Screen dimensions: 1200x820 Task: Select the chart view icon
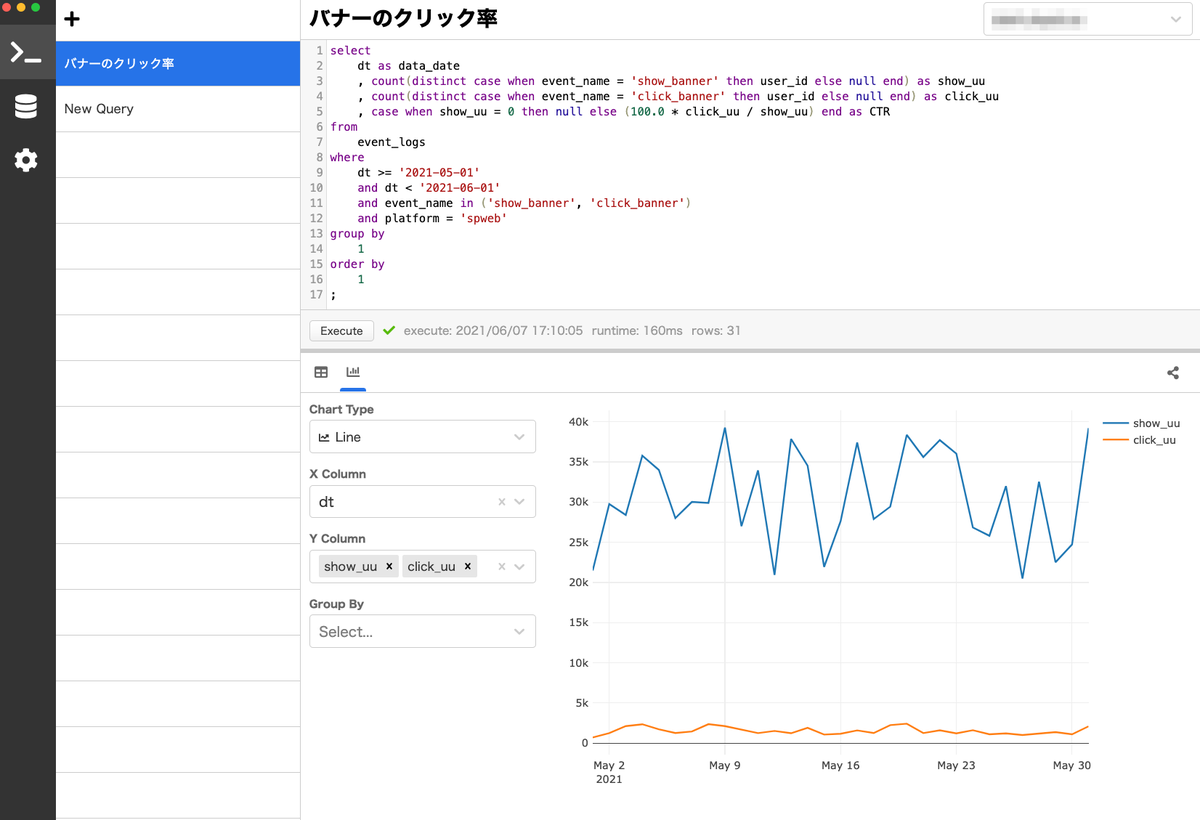coord(352,371)
